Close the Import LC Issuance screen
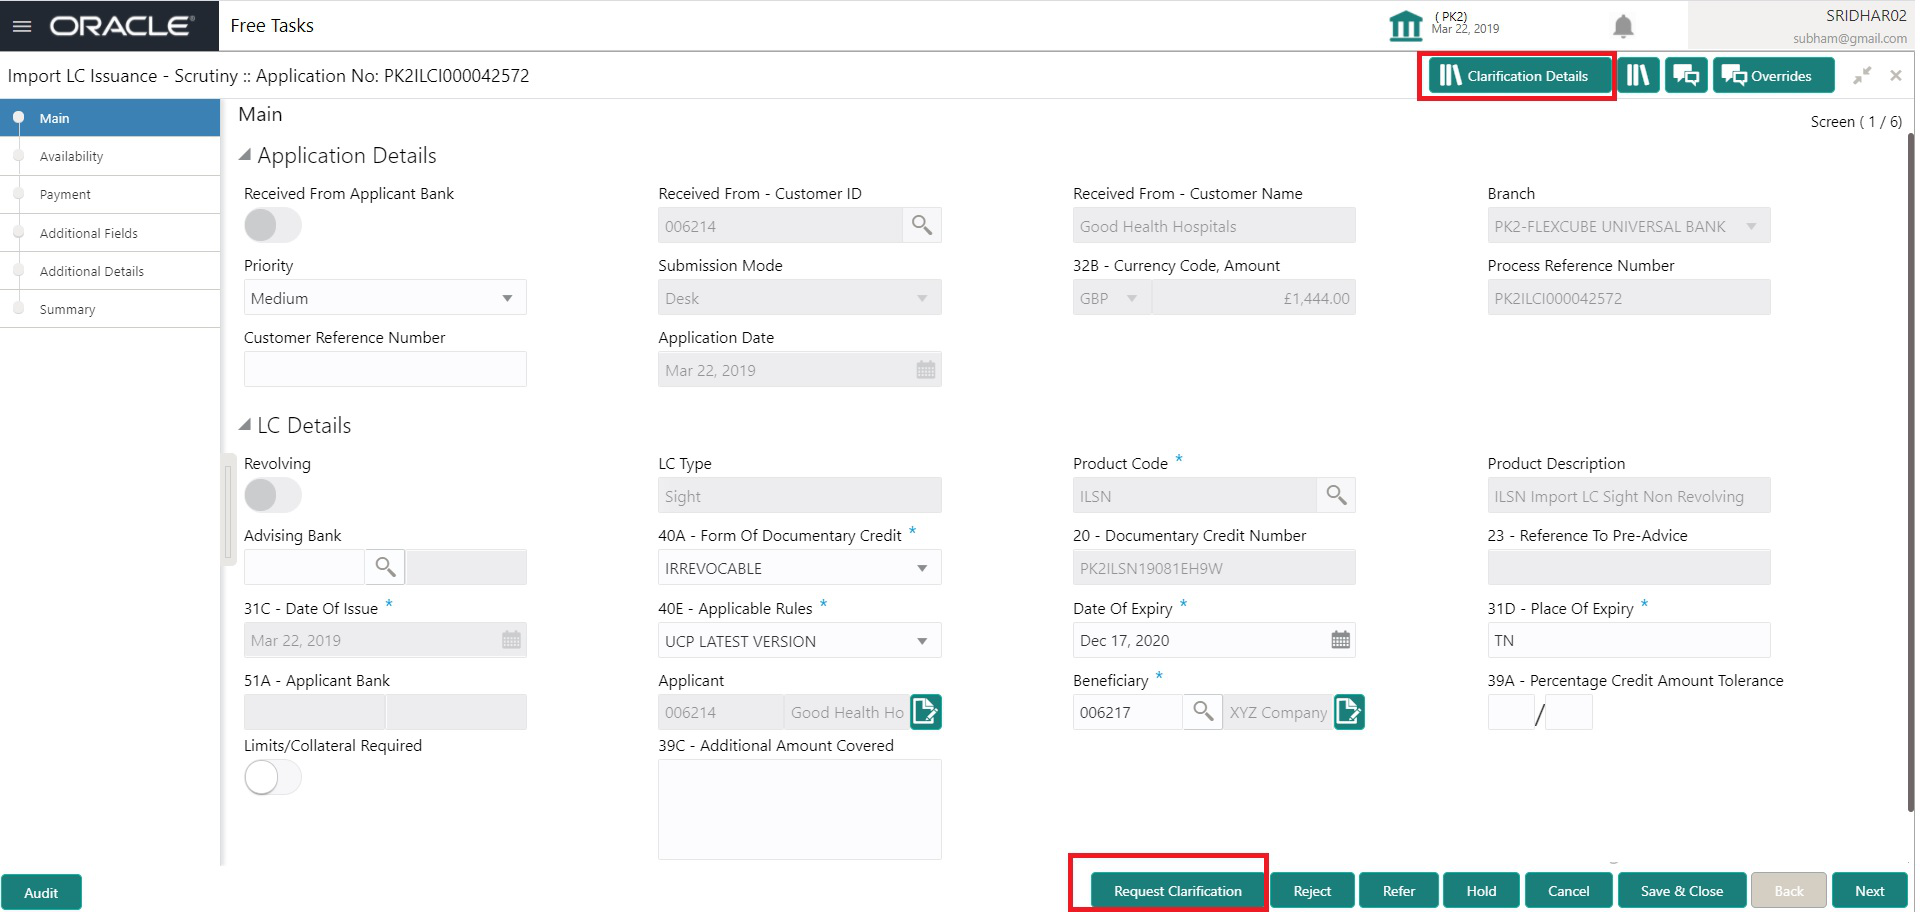This screenshot has width=1920, height=912. click(1895, 75)
